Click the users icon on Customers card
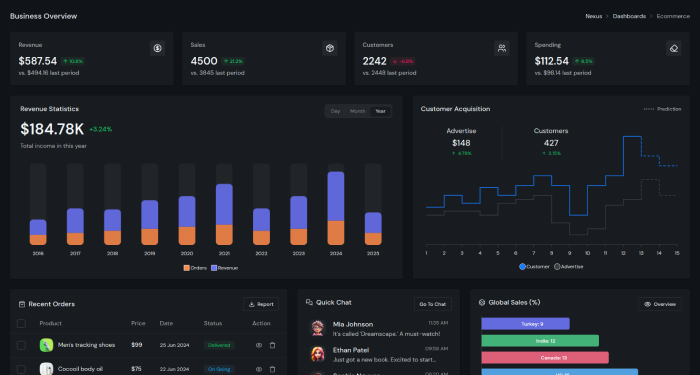This screenshot has width=700, height=375. click(x=502, y=48)
